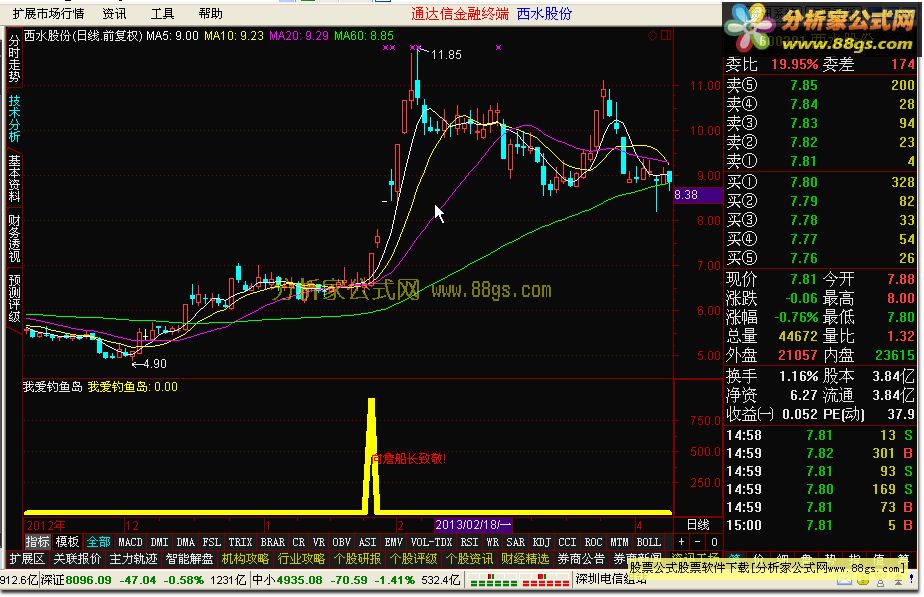Switch indicator to DMA
The width and height of the screenshot is (924, 597).
(x=185, y=542)
